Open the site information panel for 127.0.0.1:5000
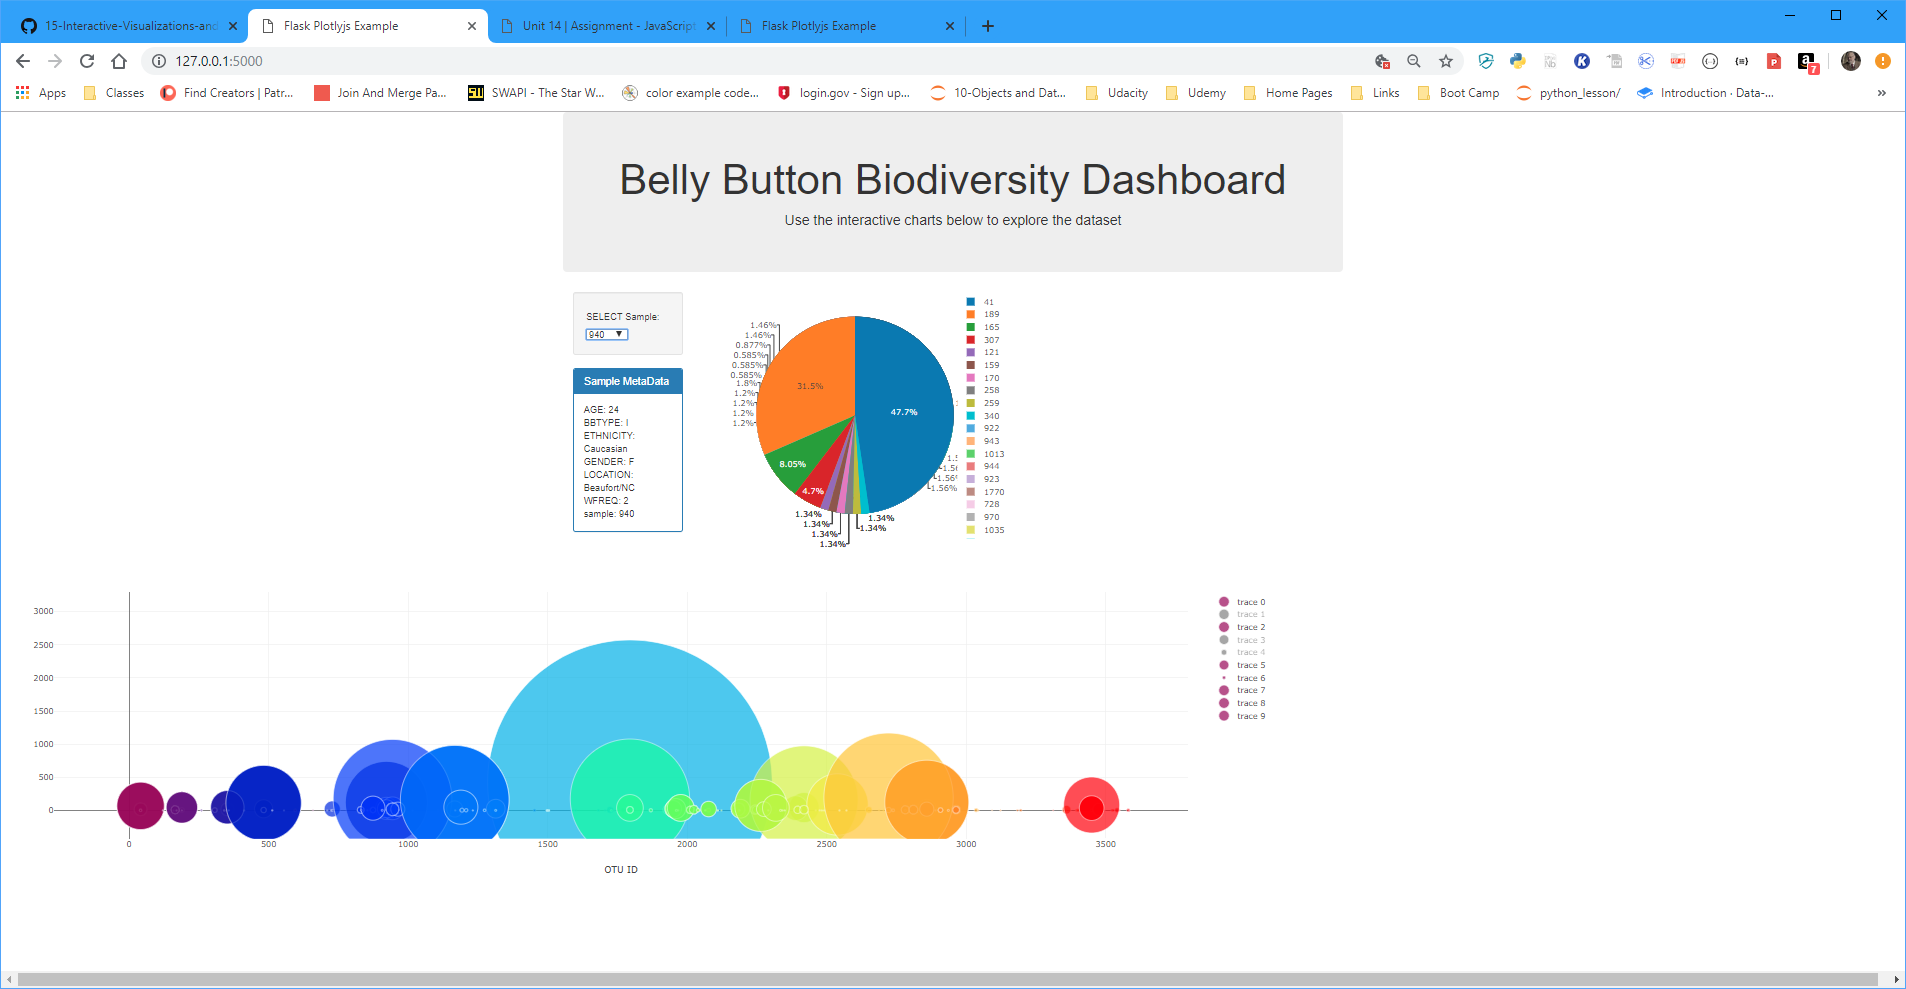Image resolution: width=1906 pixels, height=989 pixels. tap(158, 61)
